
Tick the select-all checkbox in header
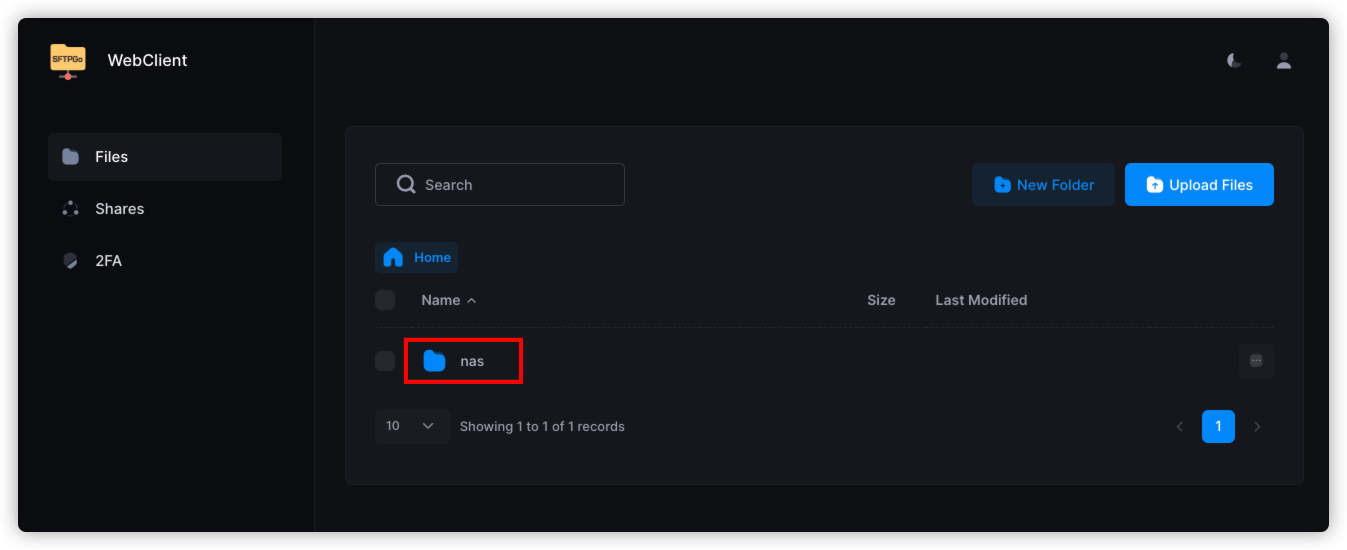(385, 300)
